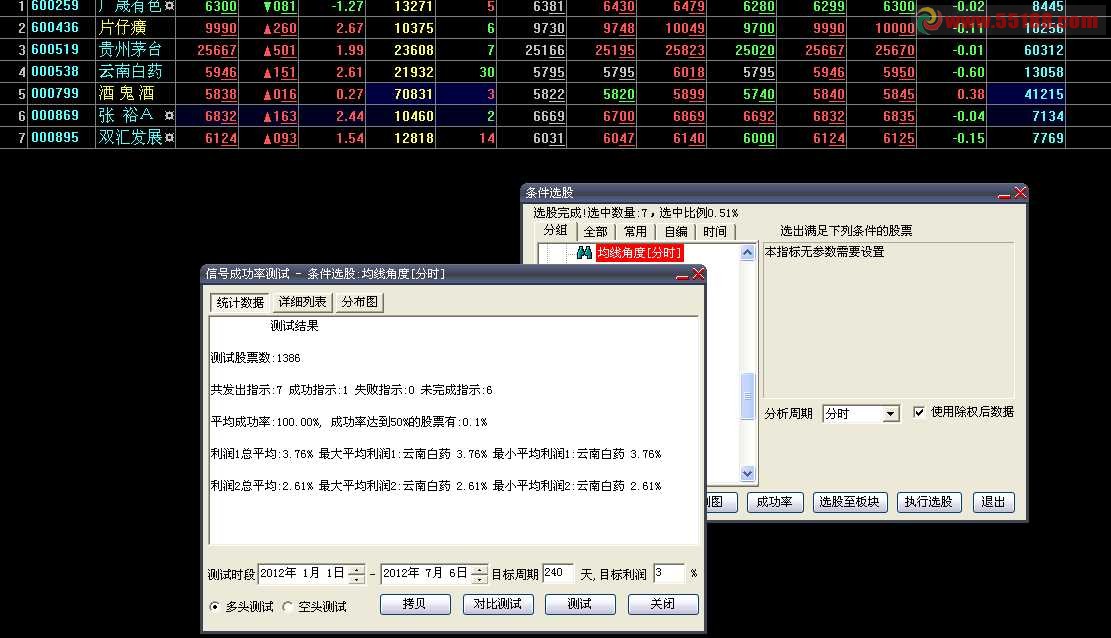
Task: Select 多头测试 radio button
Action: coord(215,607)
